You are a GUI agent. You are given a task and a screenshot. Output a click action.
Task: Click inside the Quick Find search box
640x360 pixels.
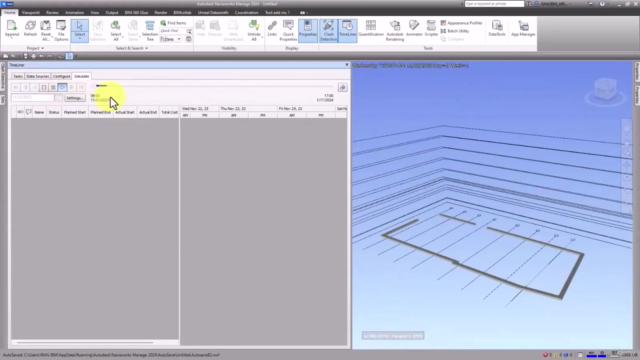[x=172, y=31]
